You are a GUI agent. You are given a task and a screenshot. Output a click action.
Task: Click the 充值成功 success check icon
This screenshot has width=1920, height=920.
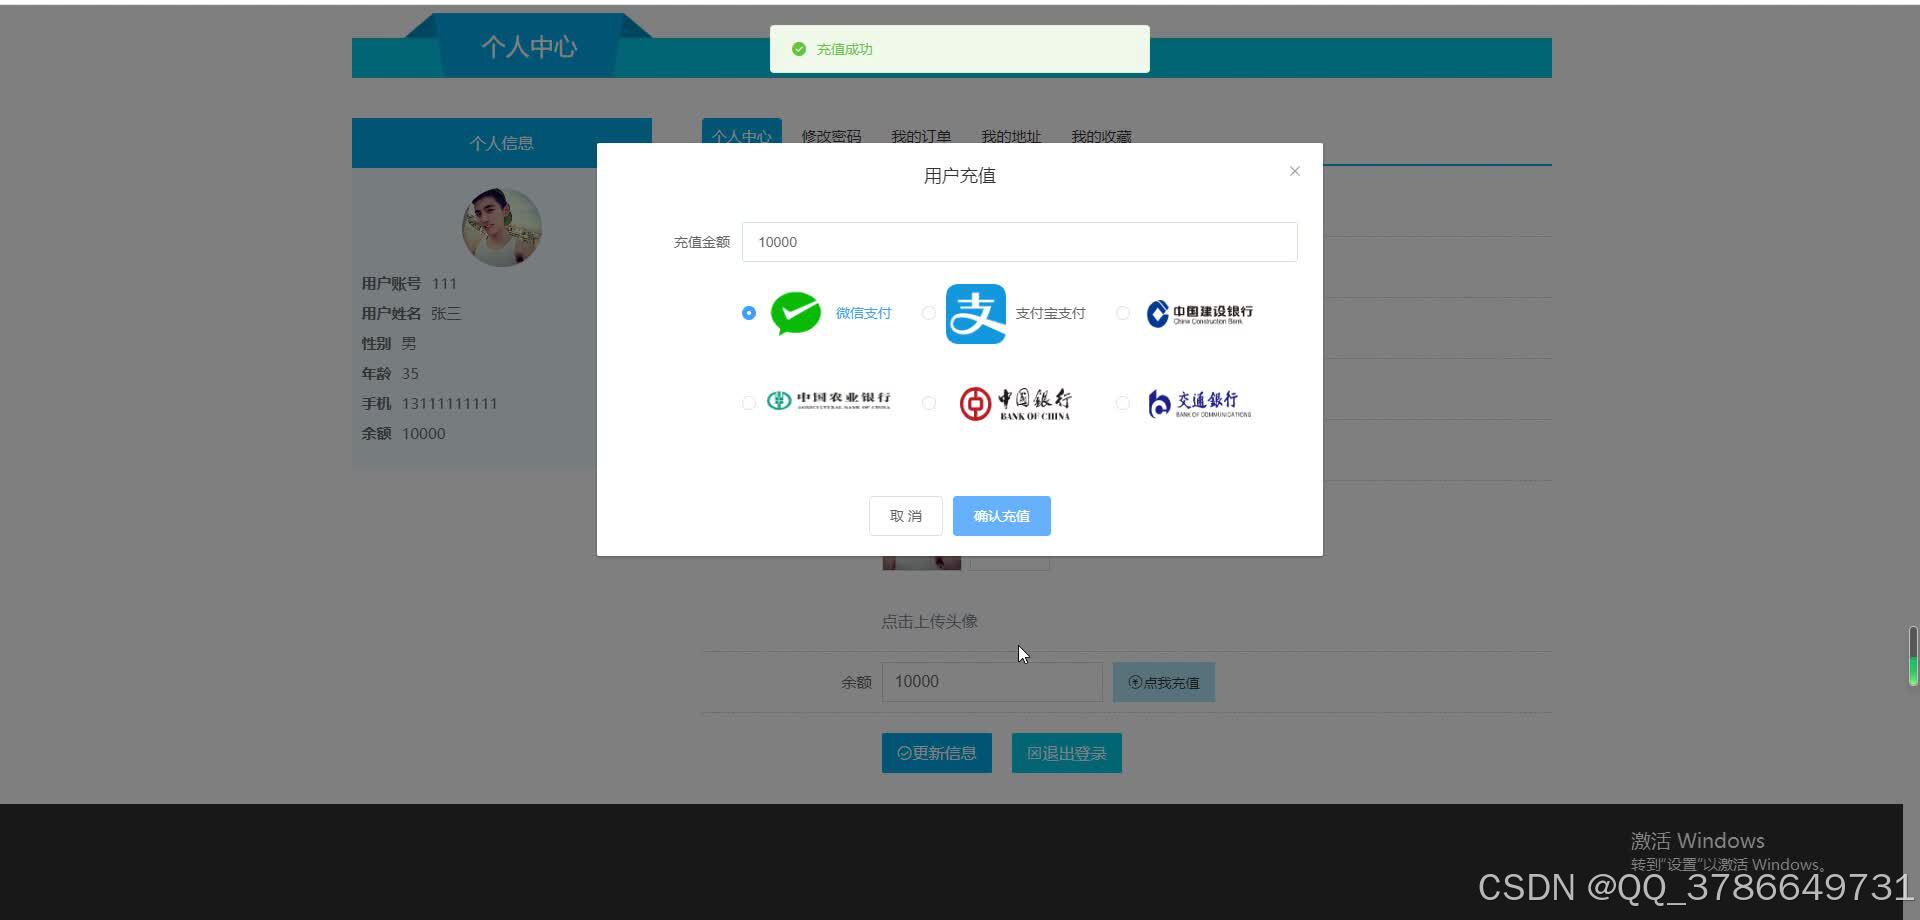click(x=799, y=49)
